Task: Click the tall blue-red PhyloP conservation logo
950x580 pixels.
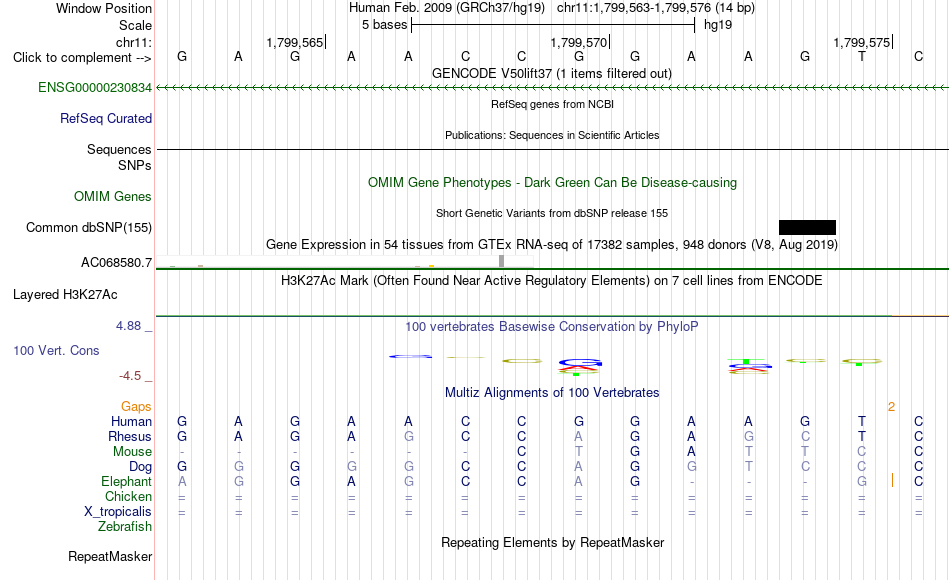Action: [579, 366]
